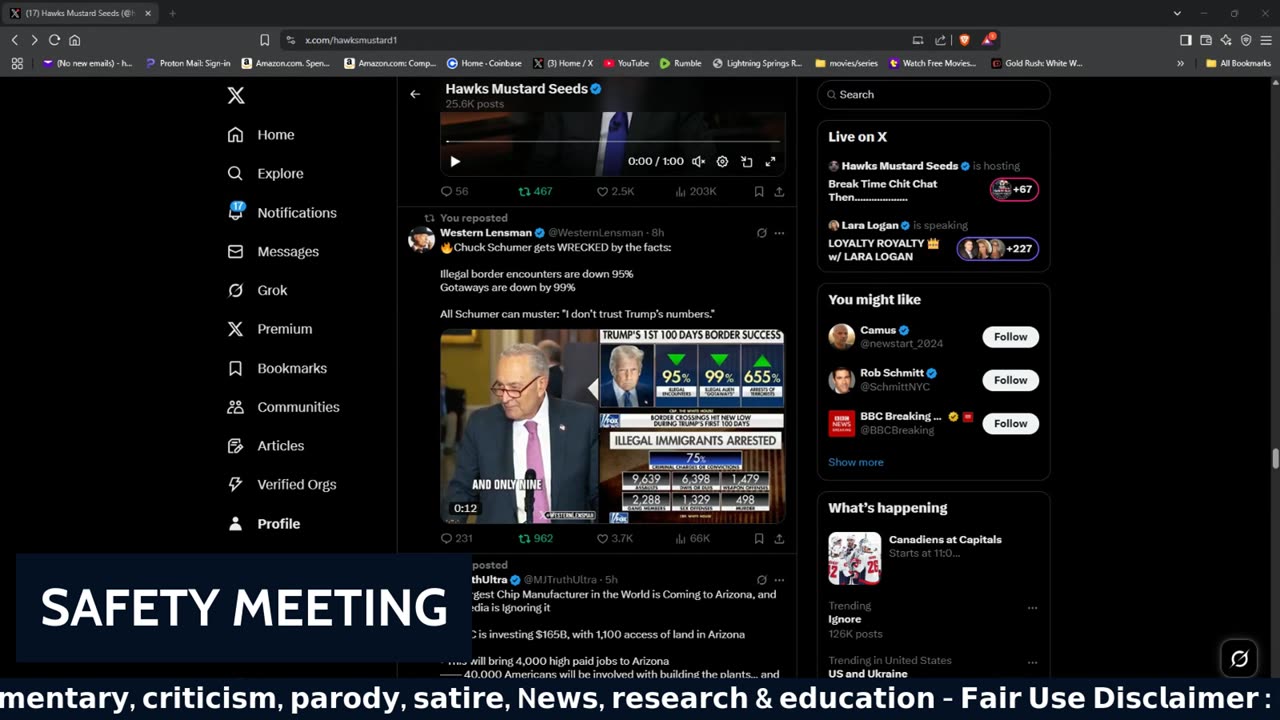Click the back arrow beside Hawks Mustard Seeds
The image size is (1280, 720).
415,94
